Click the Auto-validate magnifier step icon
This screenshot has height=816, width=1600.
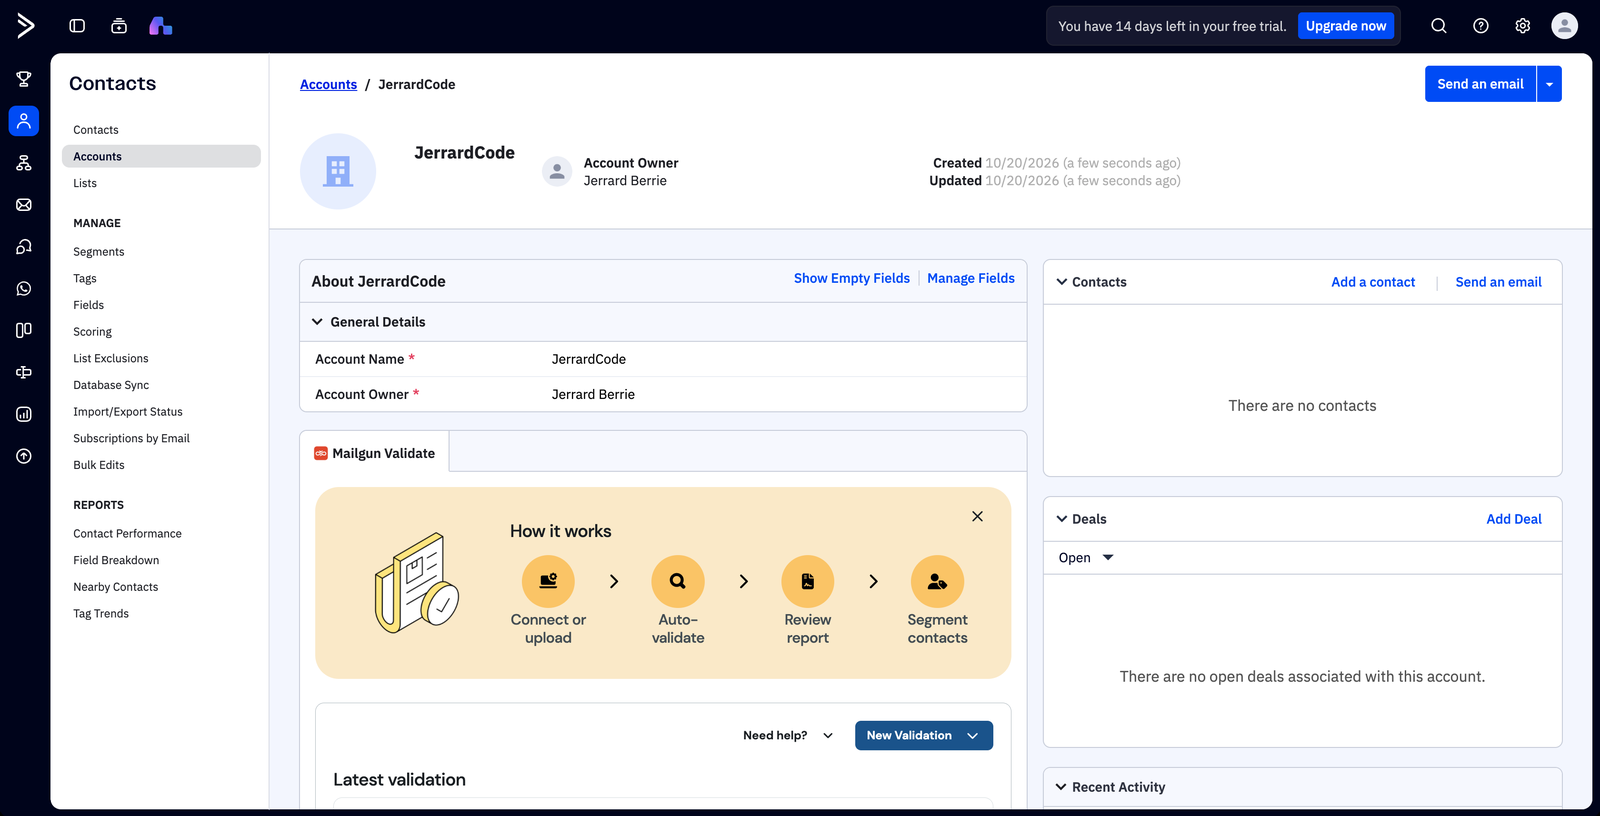[678, 581]
